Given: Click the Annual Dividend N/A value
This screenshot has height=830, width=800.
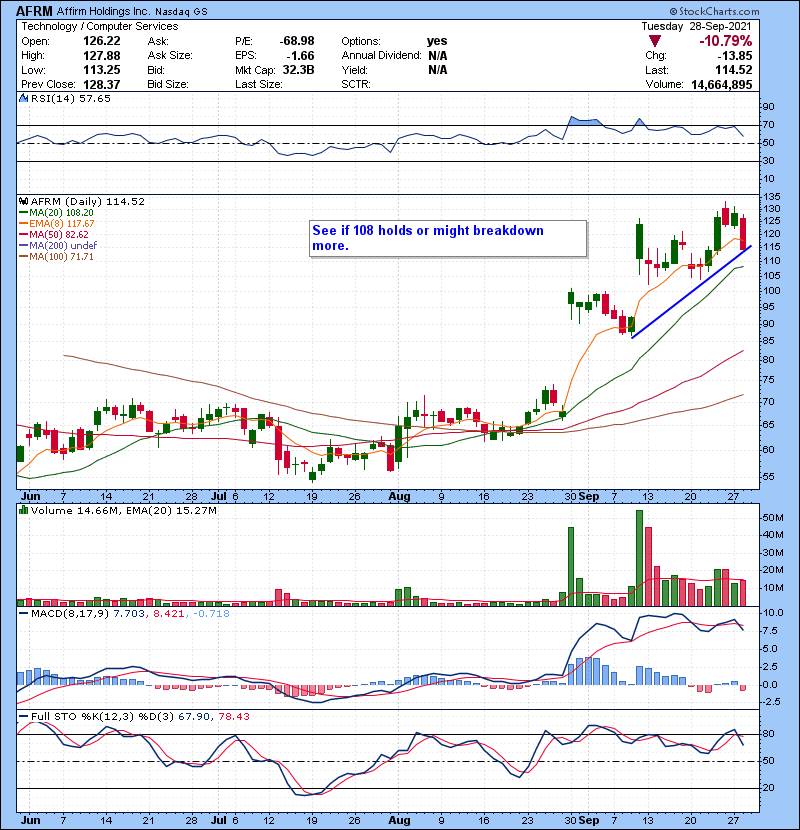Looking at the screenshot, I should [437, 56].
